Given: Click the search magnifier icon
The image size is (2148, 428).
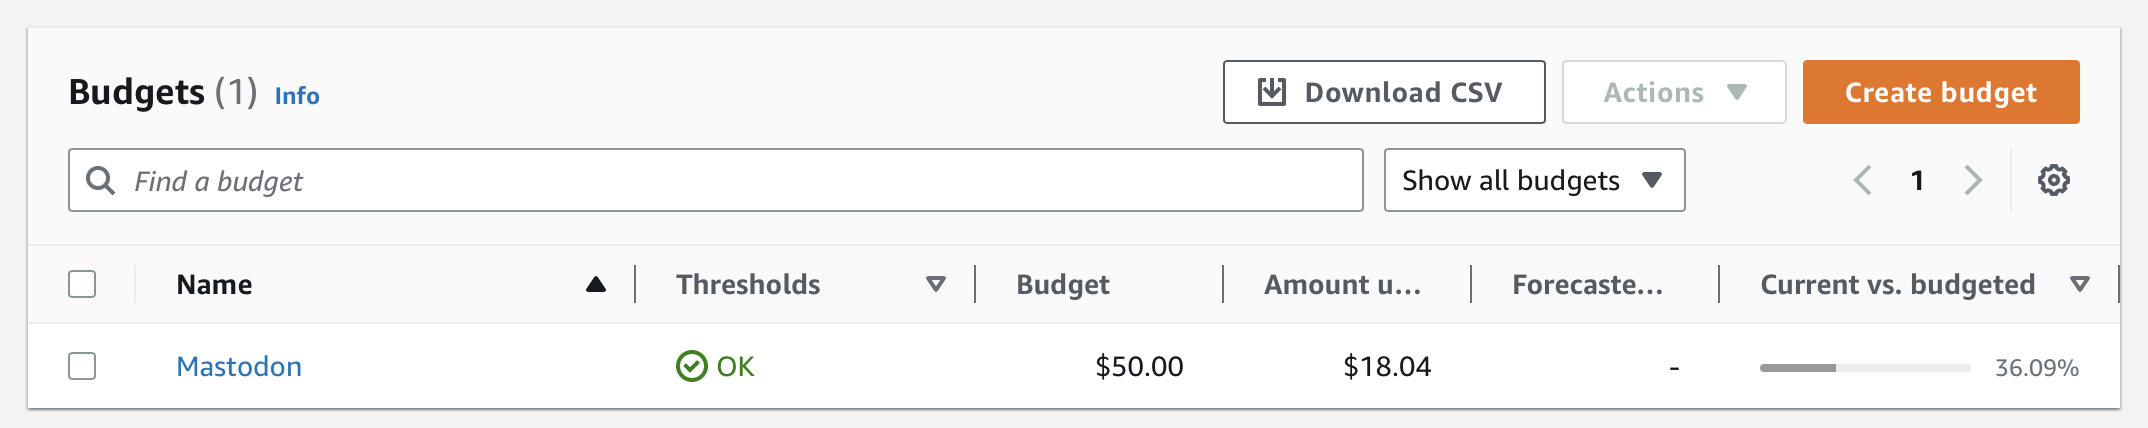Looking at the screenshot, I should click(x=100, y=181).
